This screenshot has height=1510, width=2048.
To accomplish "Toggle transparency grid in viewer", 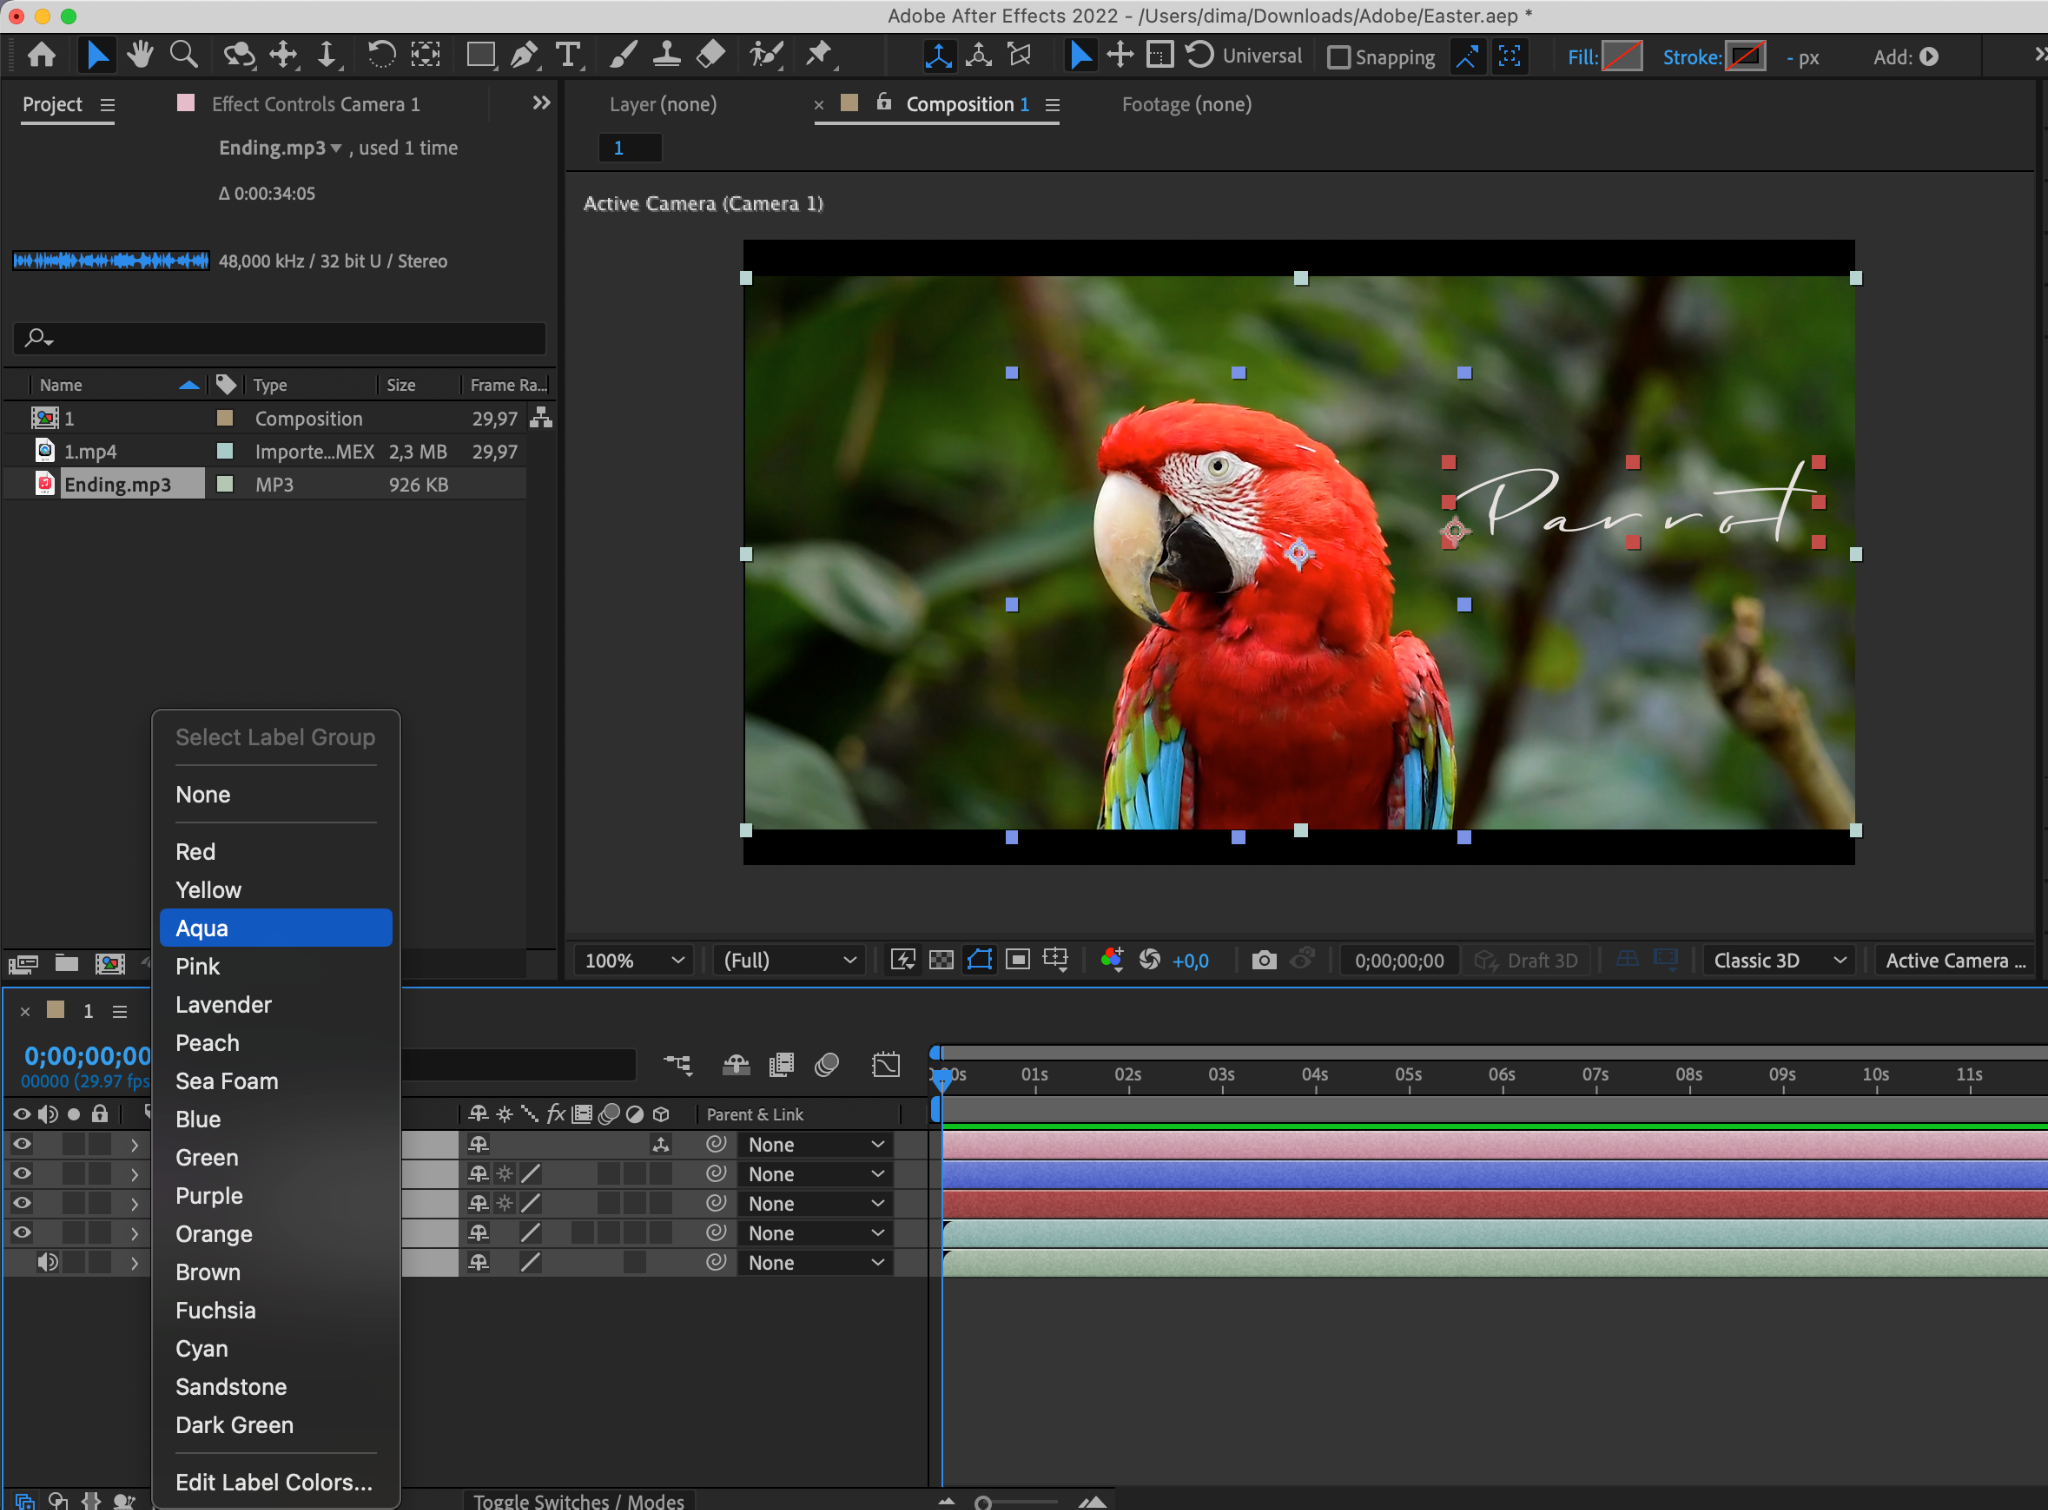I will 941,960.
